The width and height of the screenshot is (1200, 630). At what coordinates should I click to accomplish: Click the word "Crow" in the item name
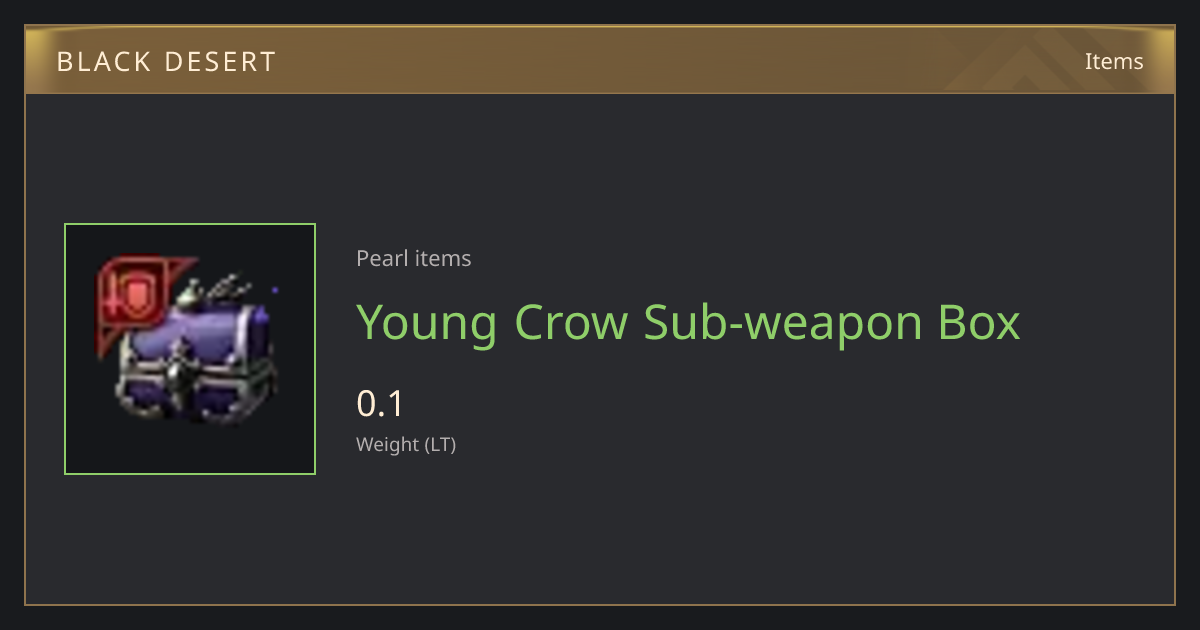point(572,322)
